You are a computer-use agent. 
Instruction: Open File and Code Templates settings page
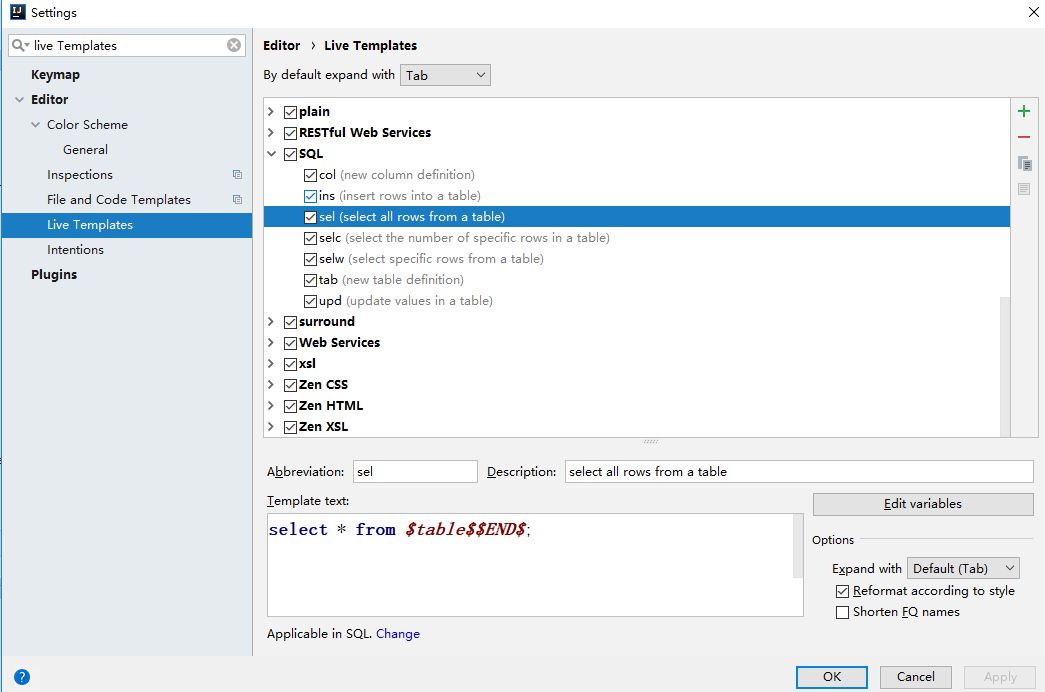[x=118, y=200]
